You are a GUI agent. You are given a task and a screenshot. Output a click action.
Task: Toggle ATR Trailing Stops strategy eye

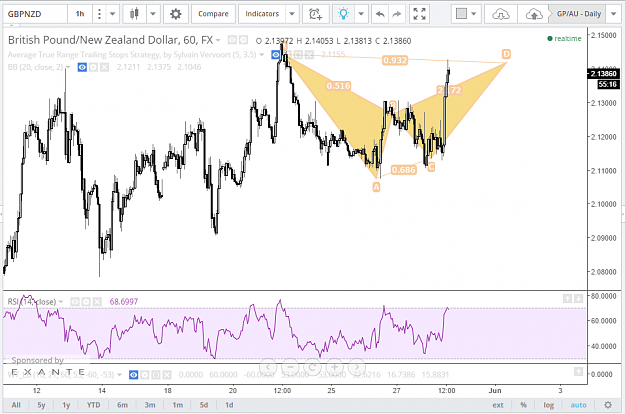[x=275, y=55]
